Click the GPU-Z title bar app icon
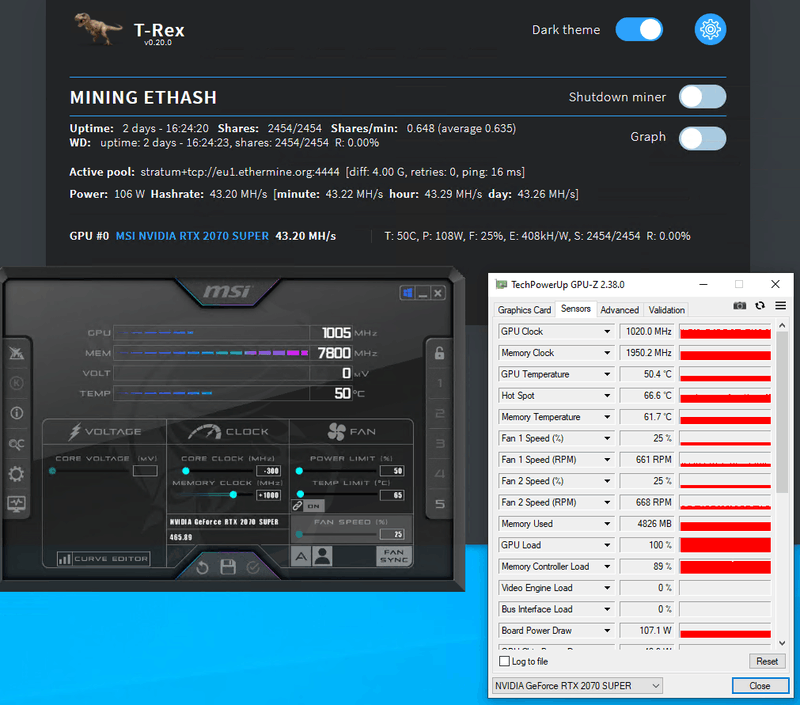Image resolution: width=800 pixels, height=705 pixels. pyautogui.click(x=501, y=285)
